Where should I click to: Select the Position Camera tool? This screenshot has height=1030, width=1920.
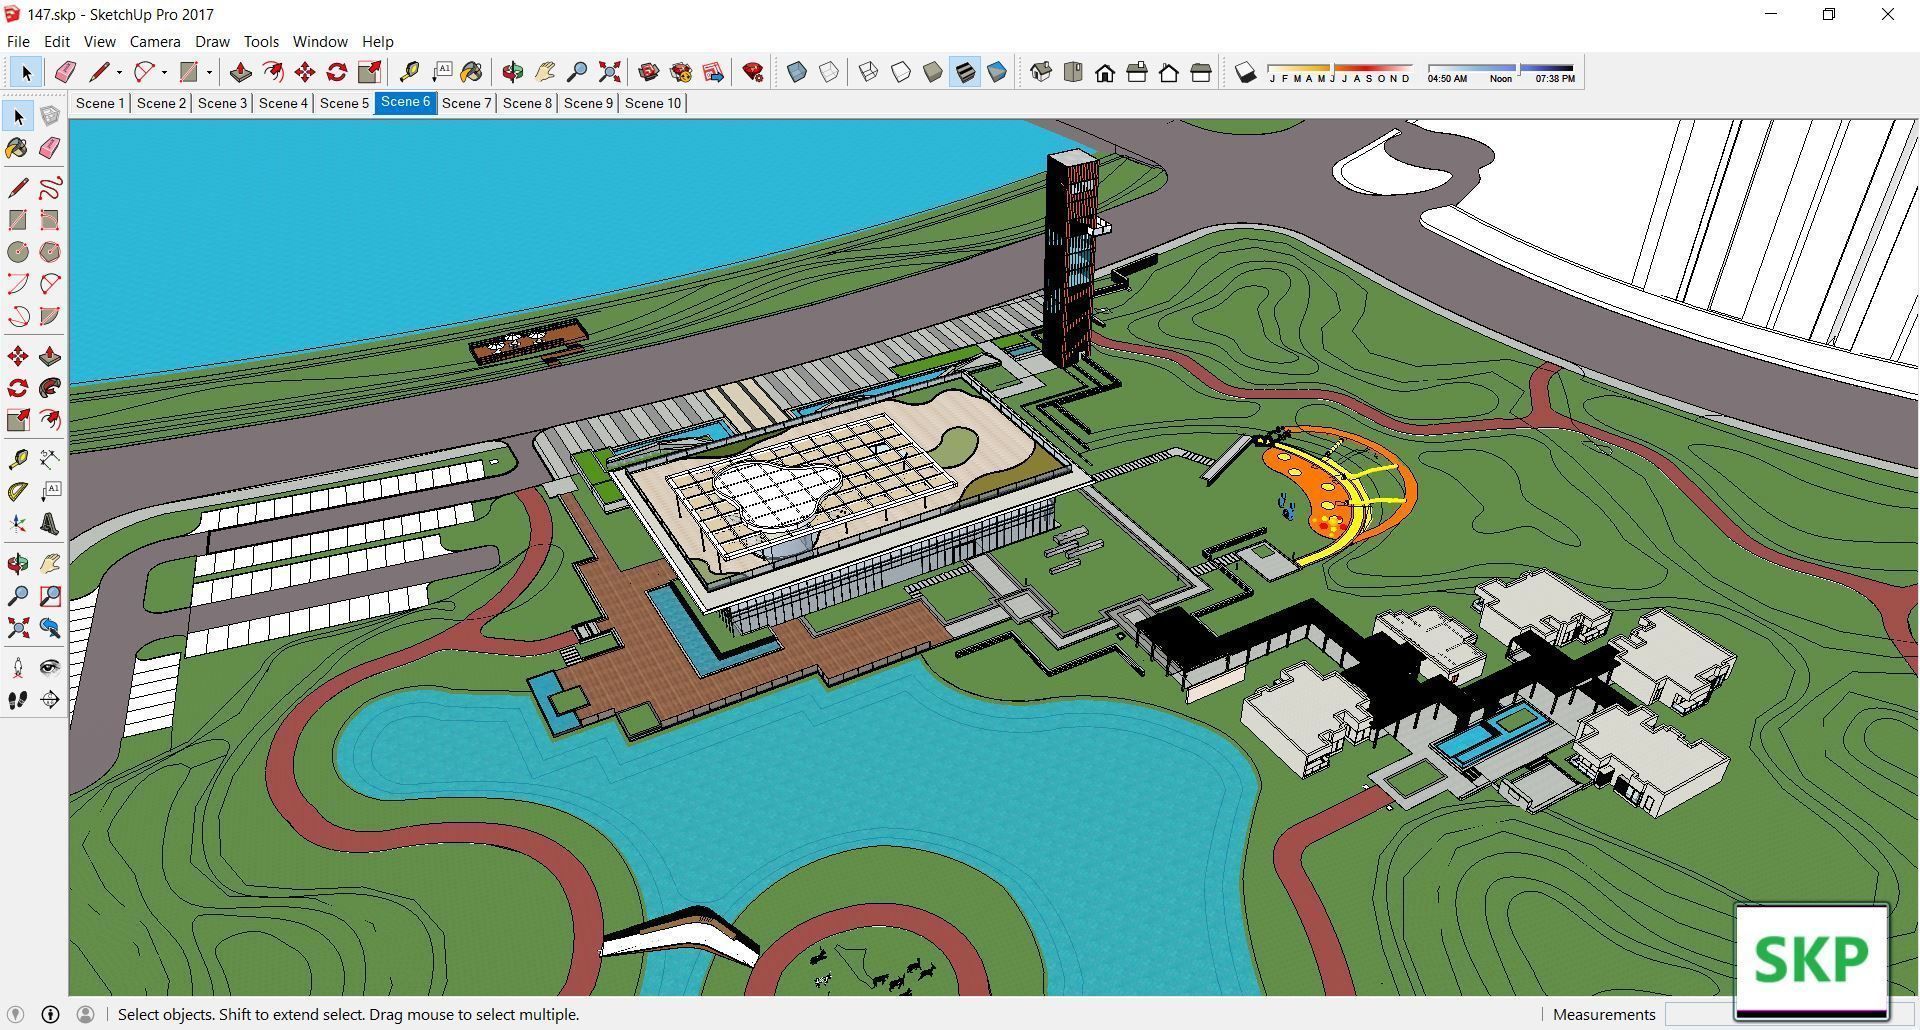pos(18,667)
